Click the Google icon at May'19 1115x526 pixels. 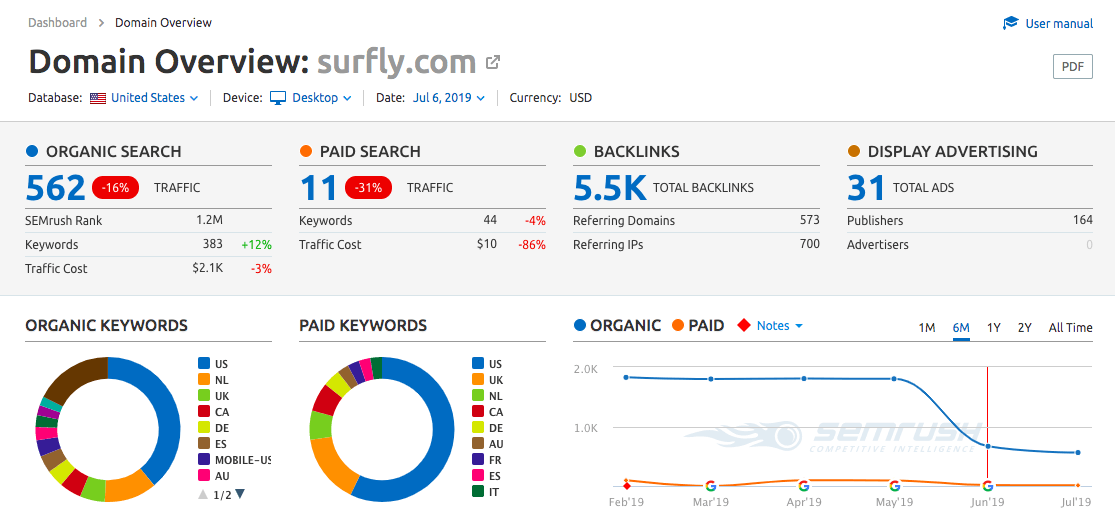pyautogui.click(x=895, y=486)
